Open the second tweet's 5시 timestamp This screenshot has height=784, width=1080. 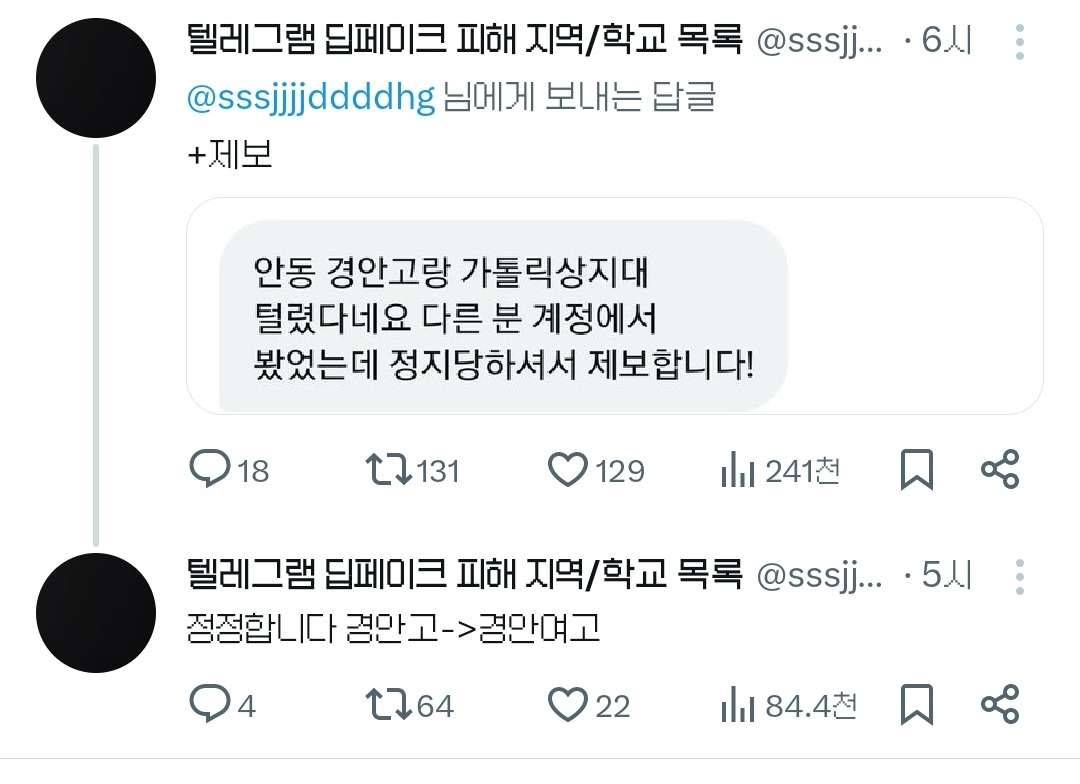coord(947,576)
